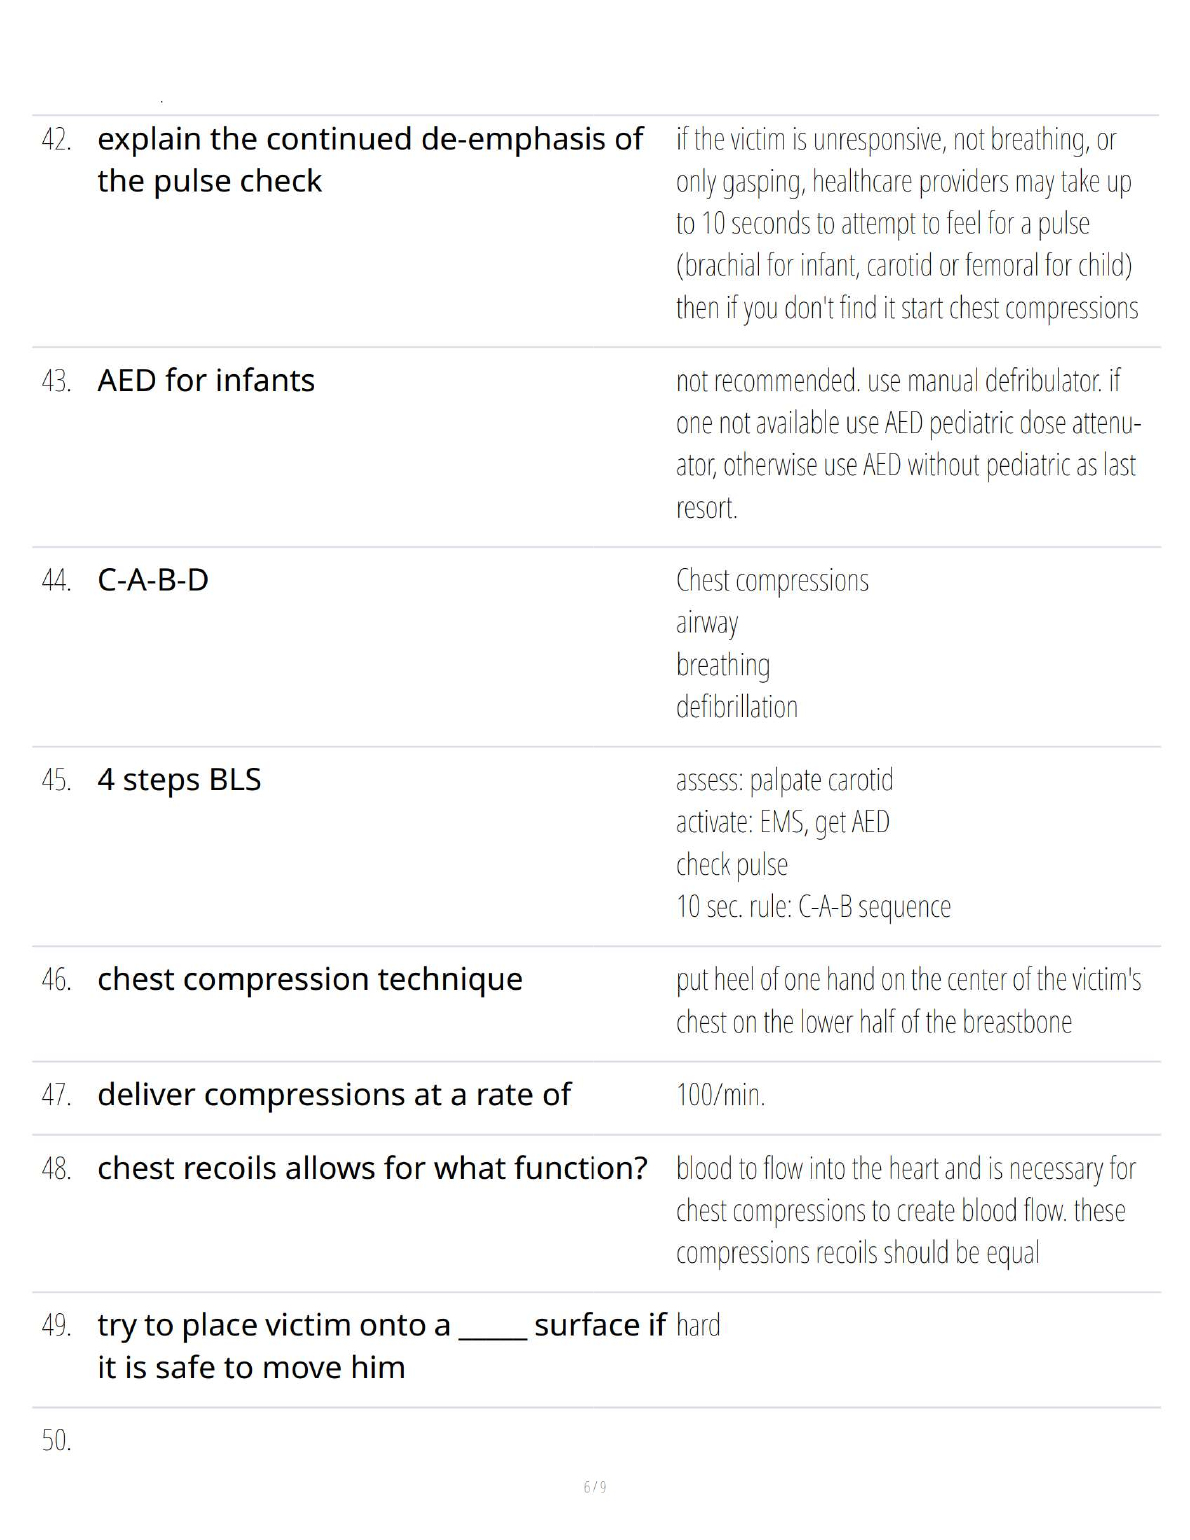The image size is (1190, 1540).
Task: Click the "defibrillation" line under C-A-B-D
Action: (737, 707)
